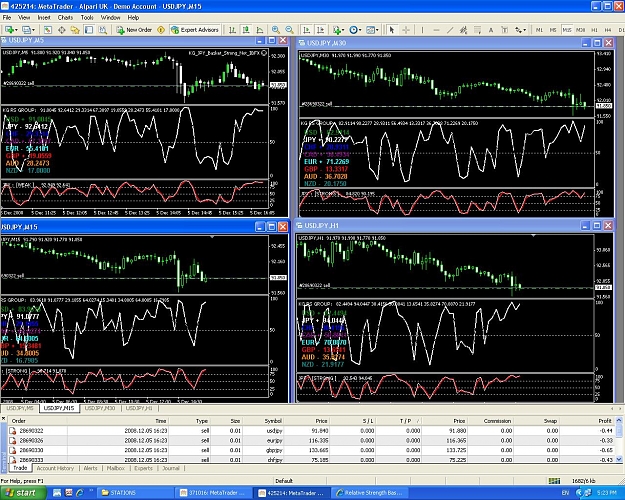Open the Window menu
Screen dimensions: 625x500
pos(110,18)
